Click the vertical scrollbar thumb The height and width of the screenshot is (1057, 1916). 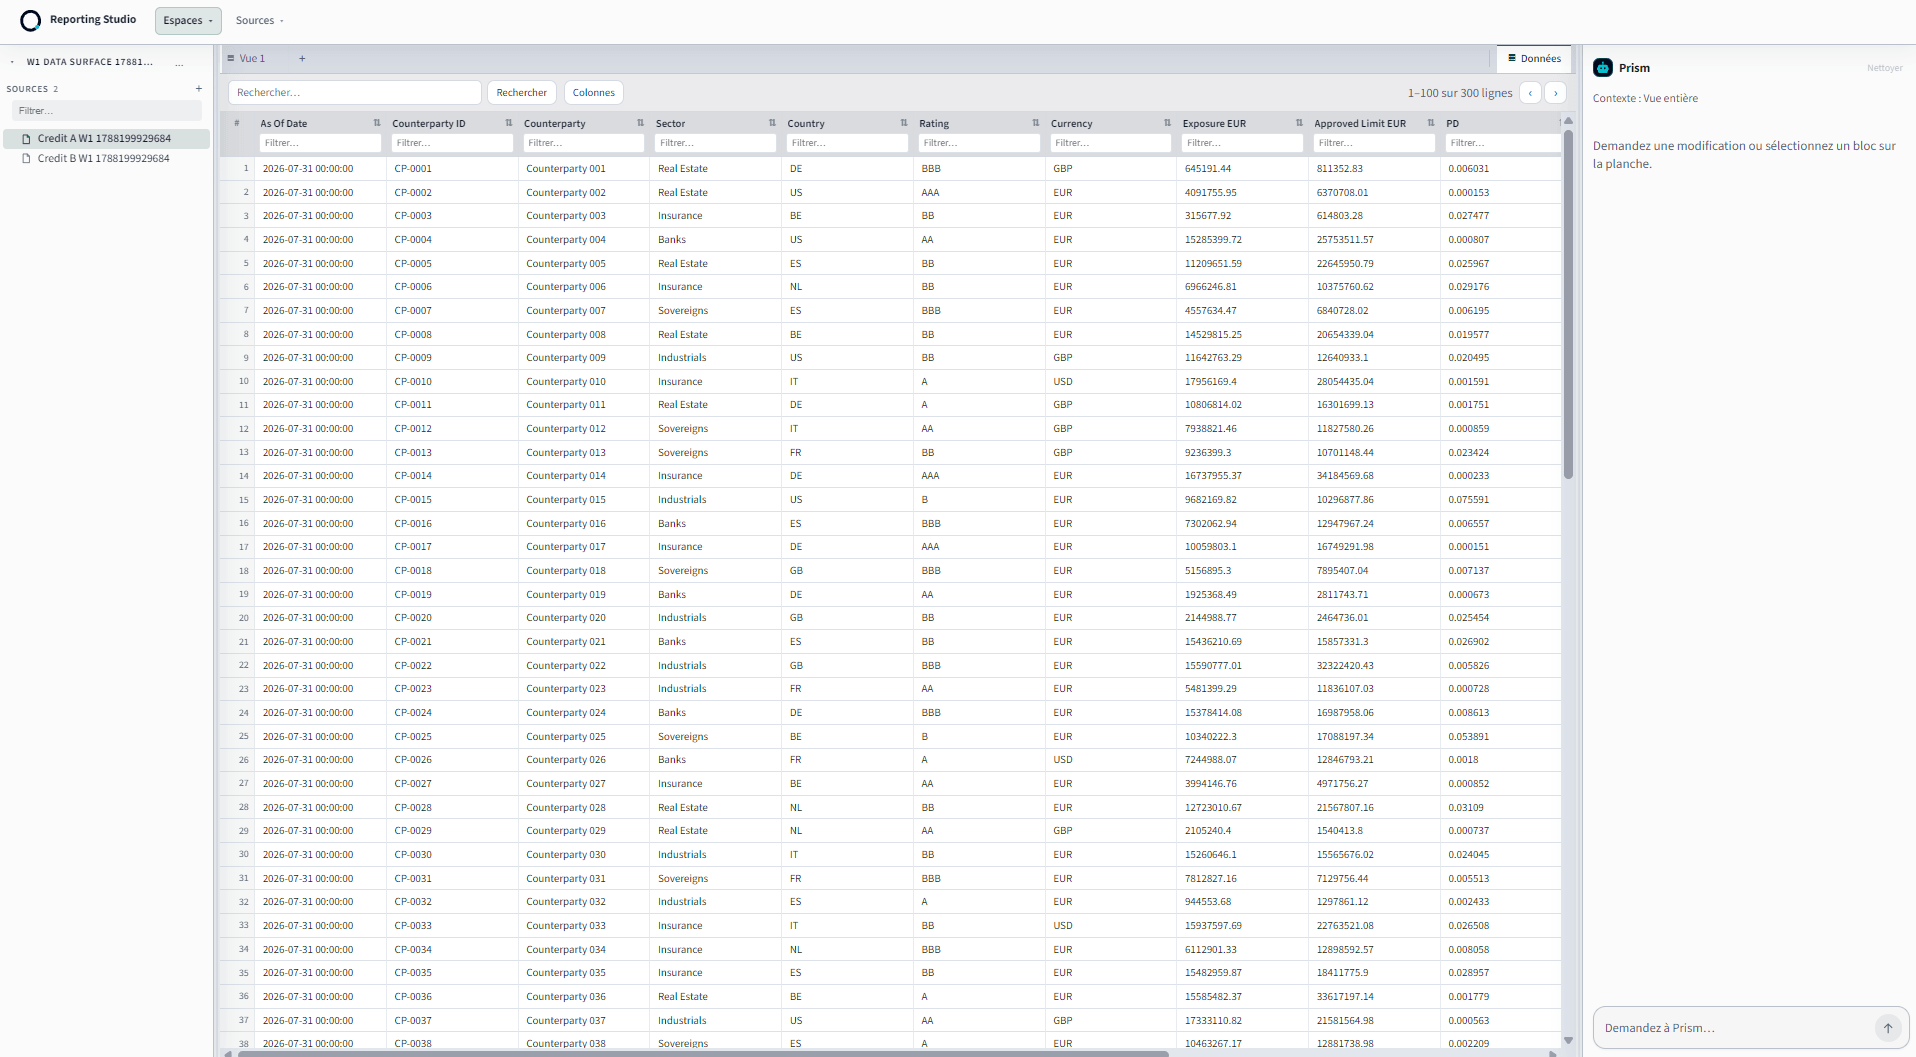(x=1568, y=304)
